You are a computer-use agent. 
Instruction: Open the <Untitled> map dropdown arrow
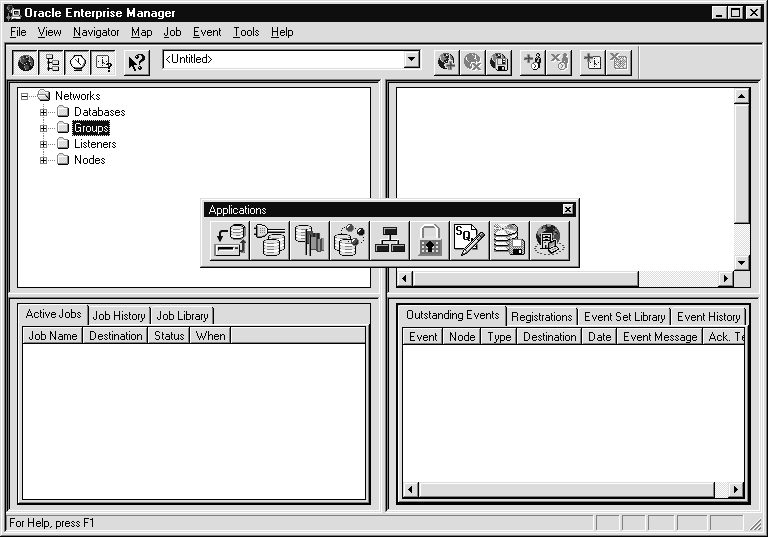click(412, 60)
